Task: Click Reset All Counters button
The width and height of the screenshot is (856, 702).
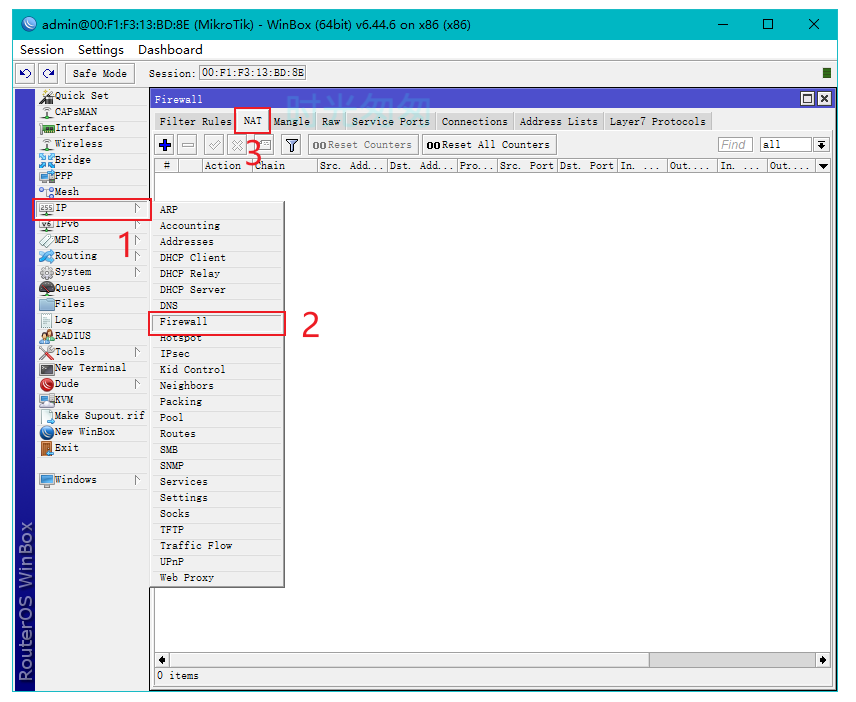Action: (489, 145)
